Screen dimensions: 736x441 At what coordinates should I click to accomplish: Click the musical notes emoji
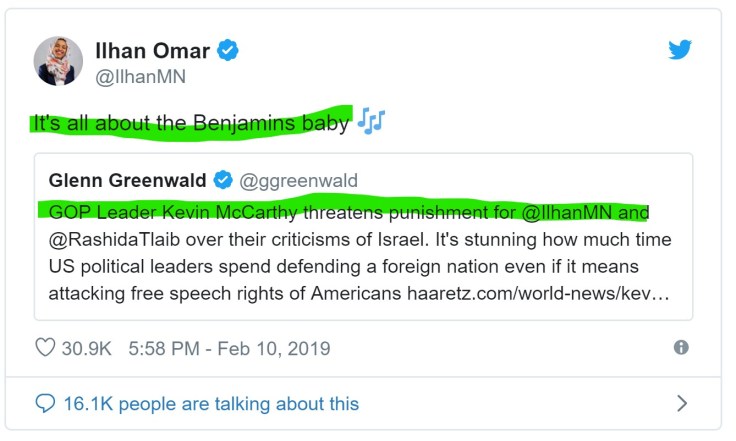pos(371,124)
